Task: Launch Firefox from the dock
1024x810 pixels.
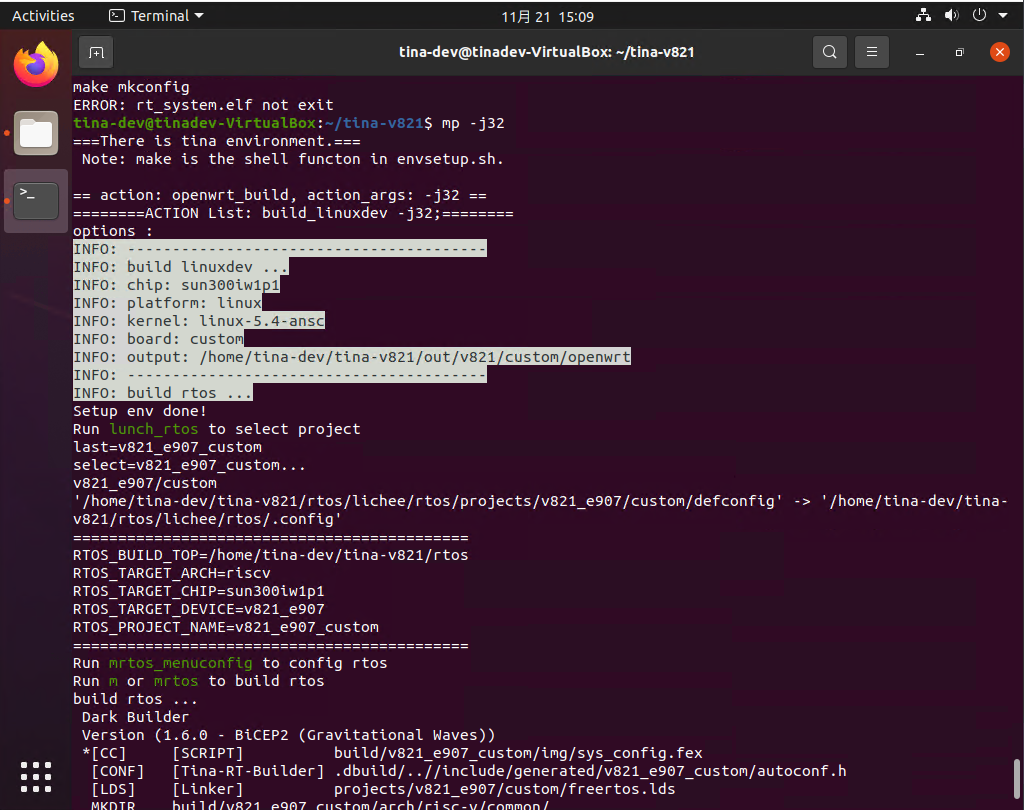Action: pos(36,66)
